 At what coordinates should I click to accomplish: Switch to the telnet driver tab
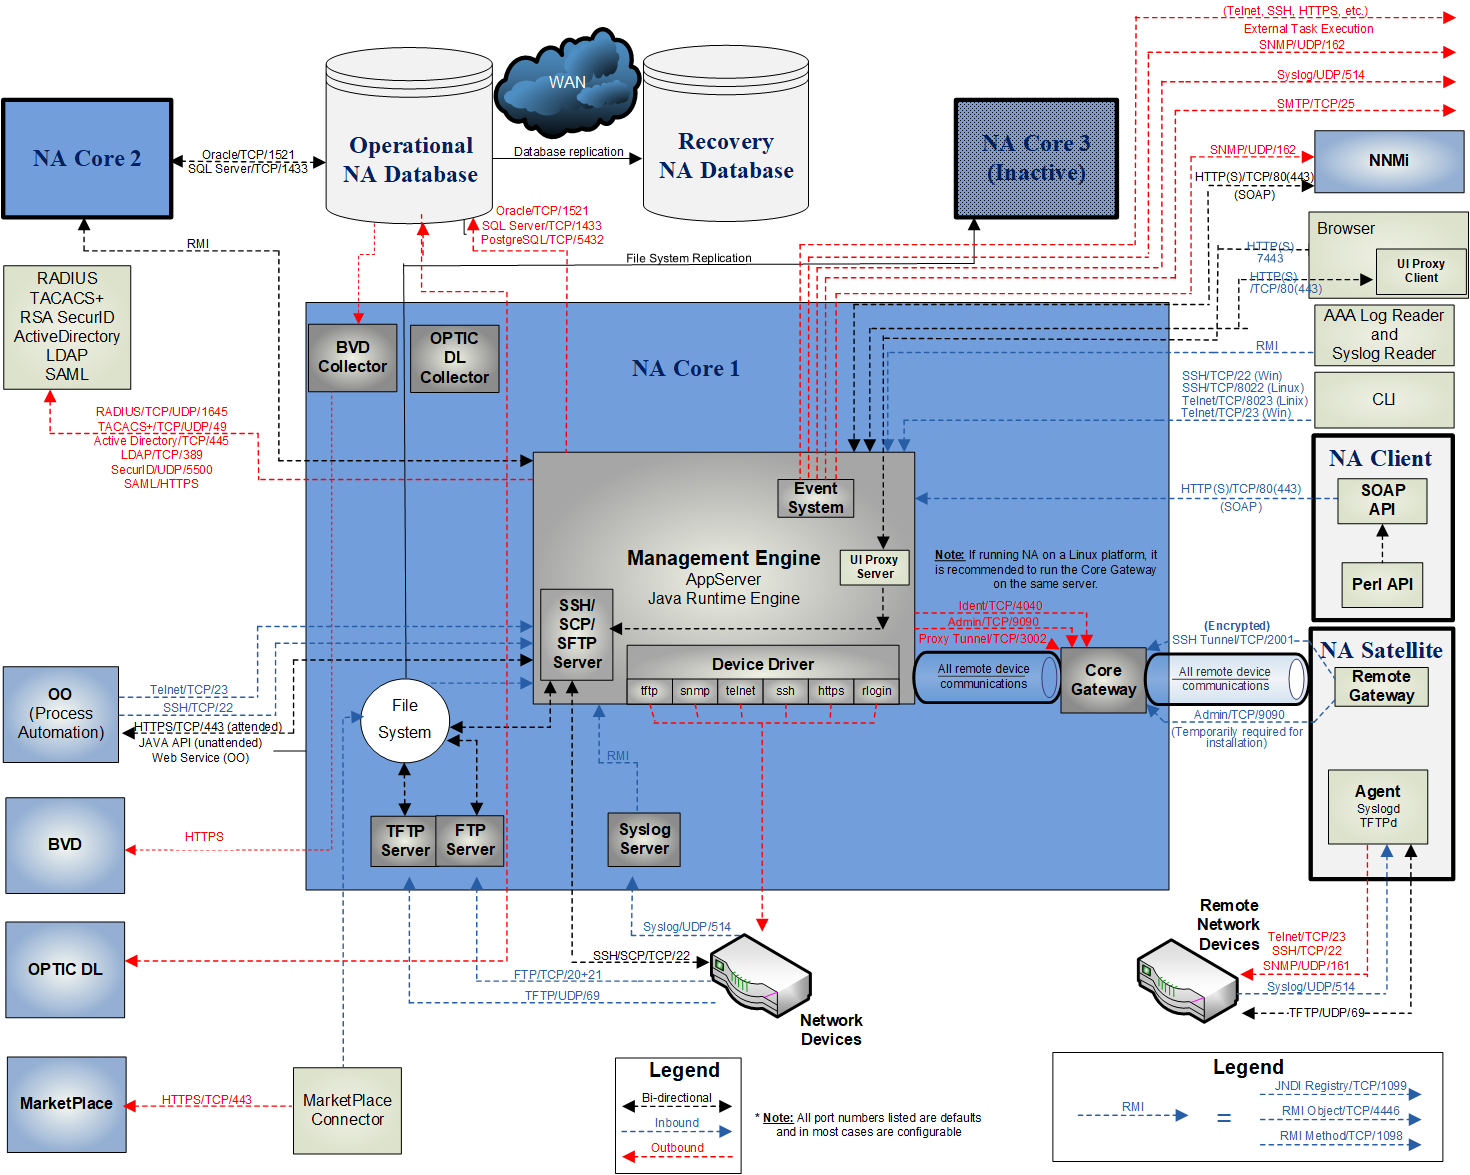[740, 690]
